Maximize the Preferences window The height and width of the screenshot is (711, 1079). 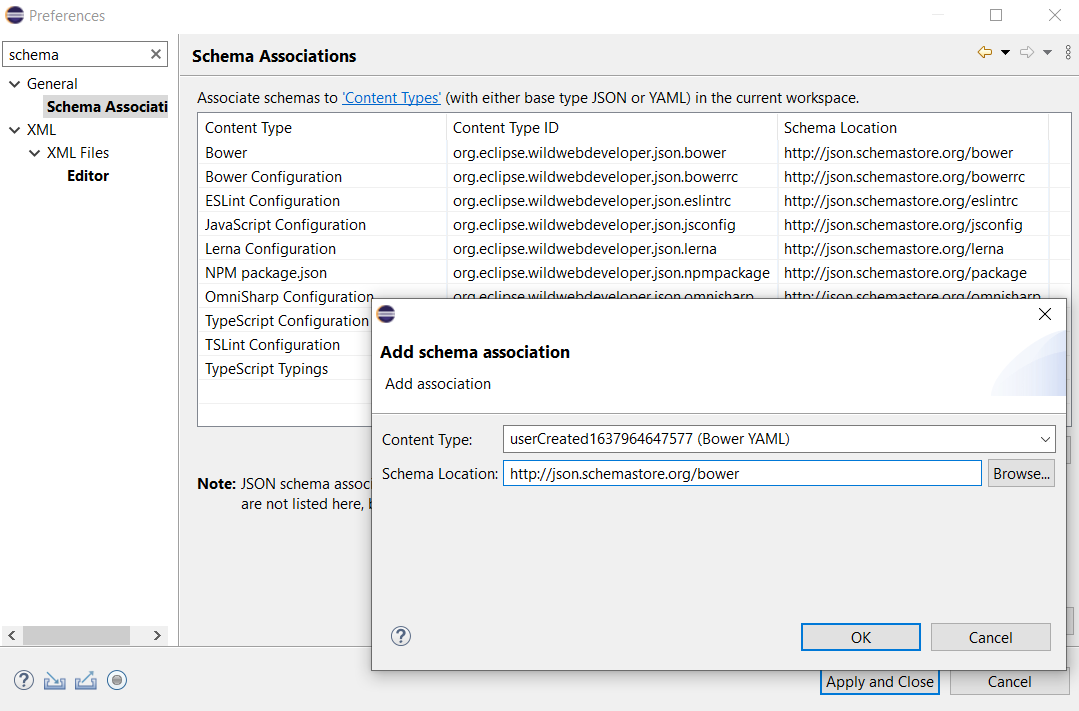pyautogui.click(x=996, y=15)
